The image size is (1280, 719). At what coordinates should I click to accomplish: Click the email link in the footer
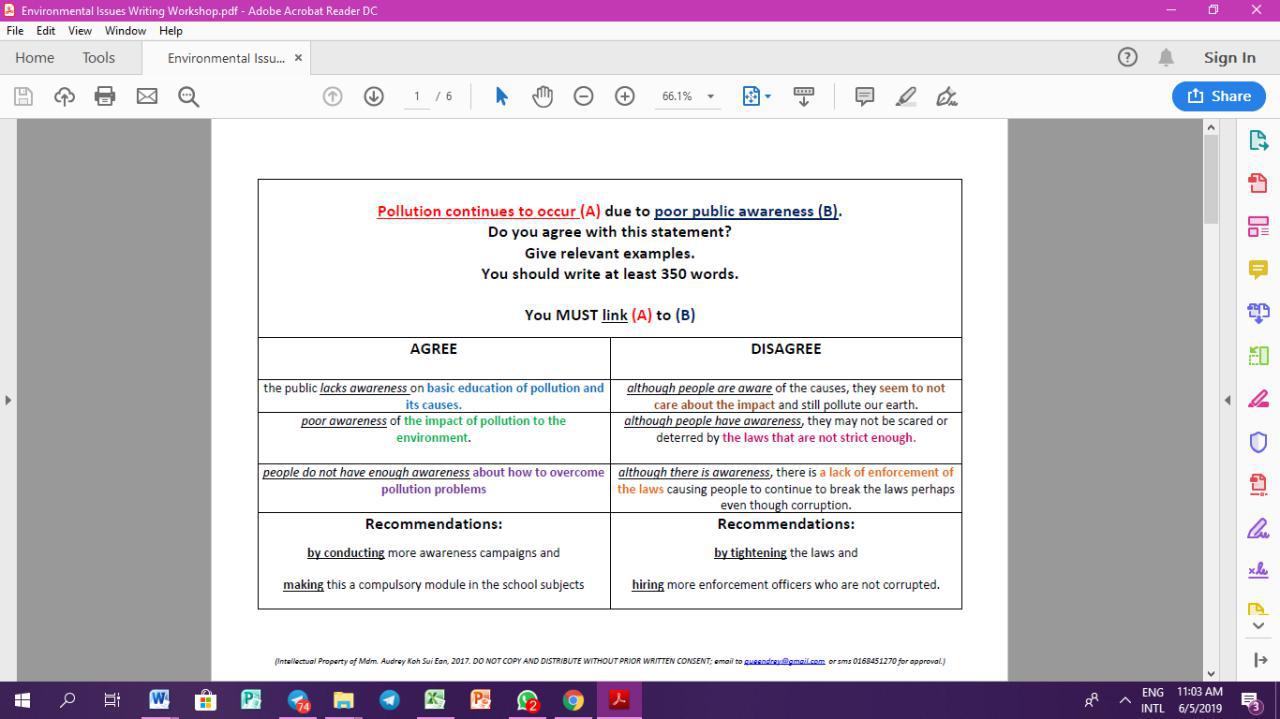point(784,661)
